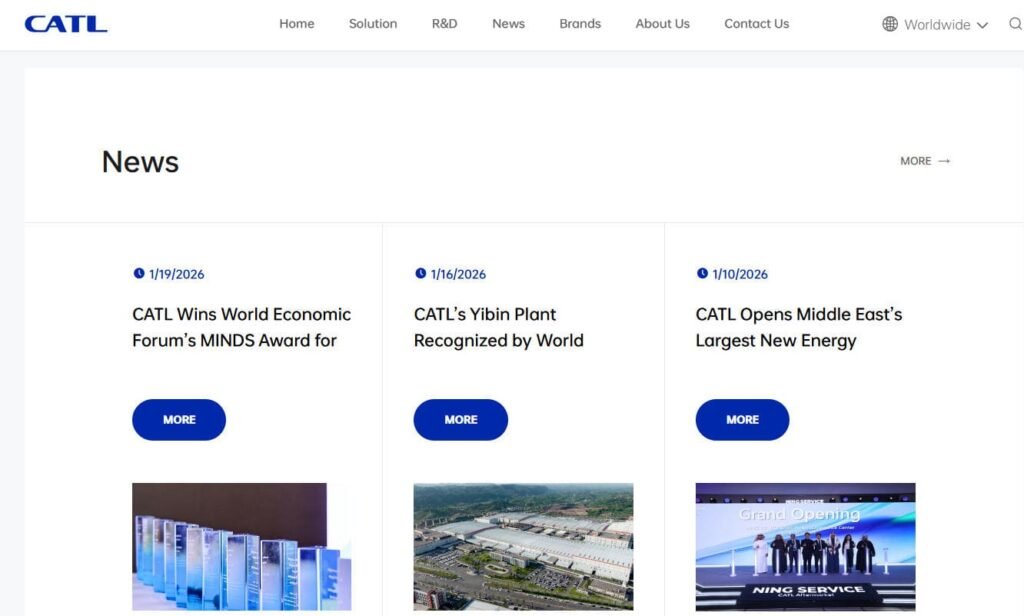Click clock icon beside 1/16/2026 date
1024x616 pixels.
(421, 274)
